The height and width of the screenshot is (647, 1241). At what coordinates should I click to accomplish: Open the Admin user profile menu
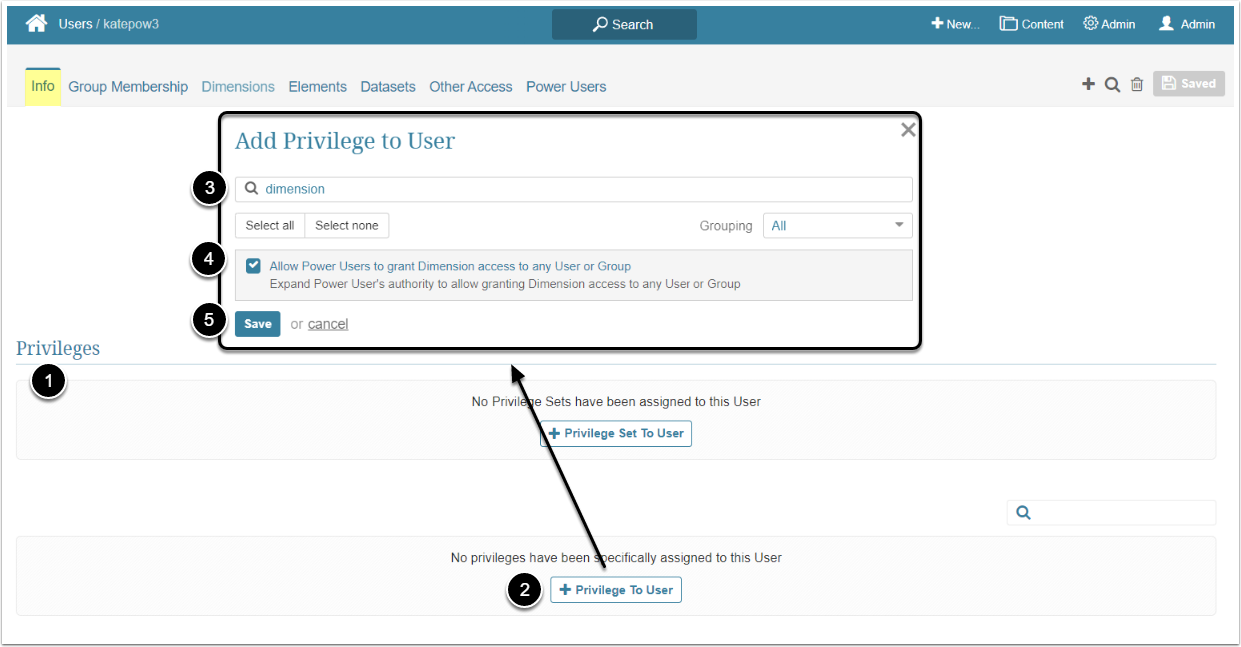pyautogui.click(x=1186, y=24)
